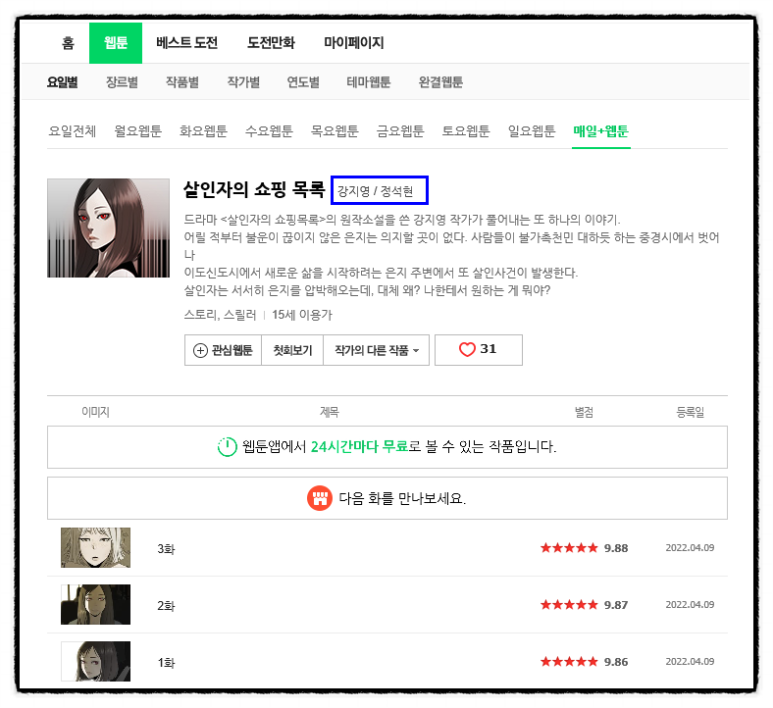773x708 pixels.
Task: Switch to the 베스트 도전 tab
Action: pos(187,43)
